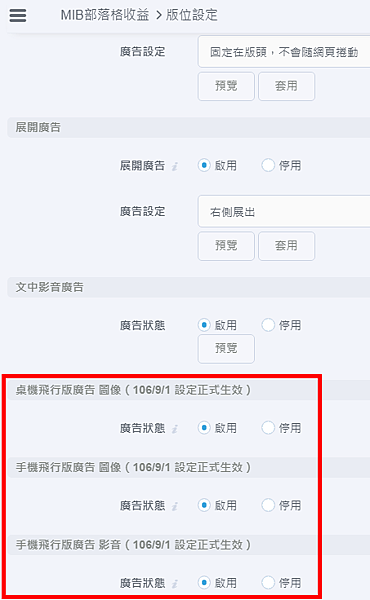This screenshot has width=370, height=600.
Task: Select 啟用 for 文中影音廣告 狀態
Action: (204, 325)
